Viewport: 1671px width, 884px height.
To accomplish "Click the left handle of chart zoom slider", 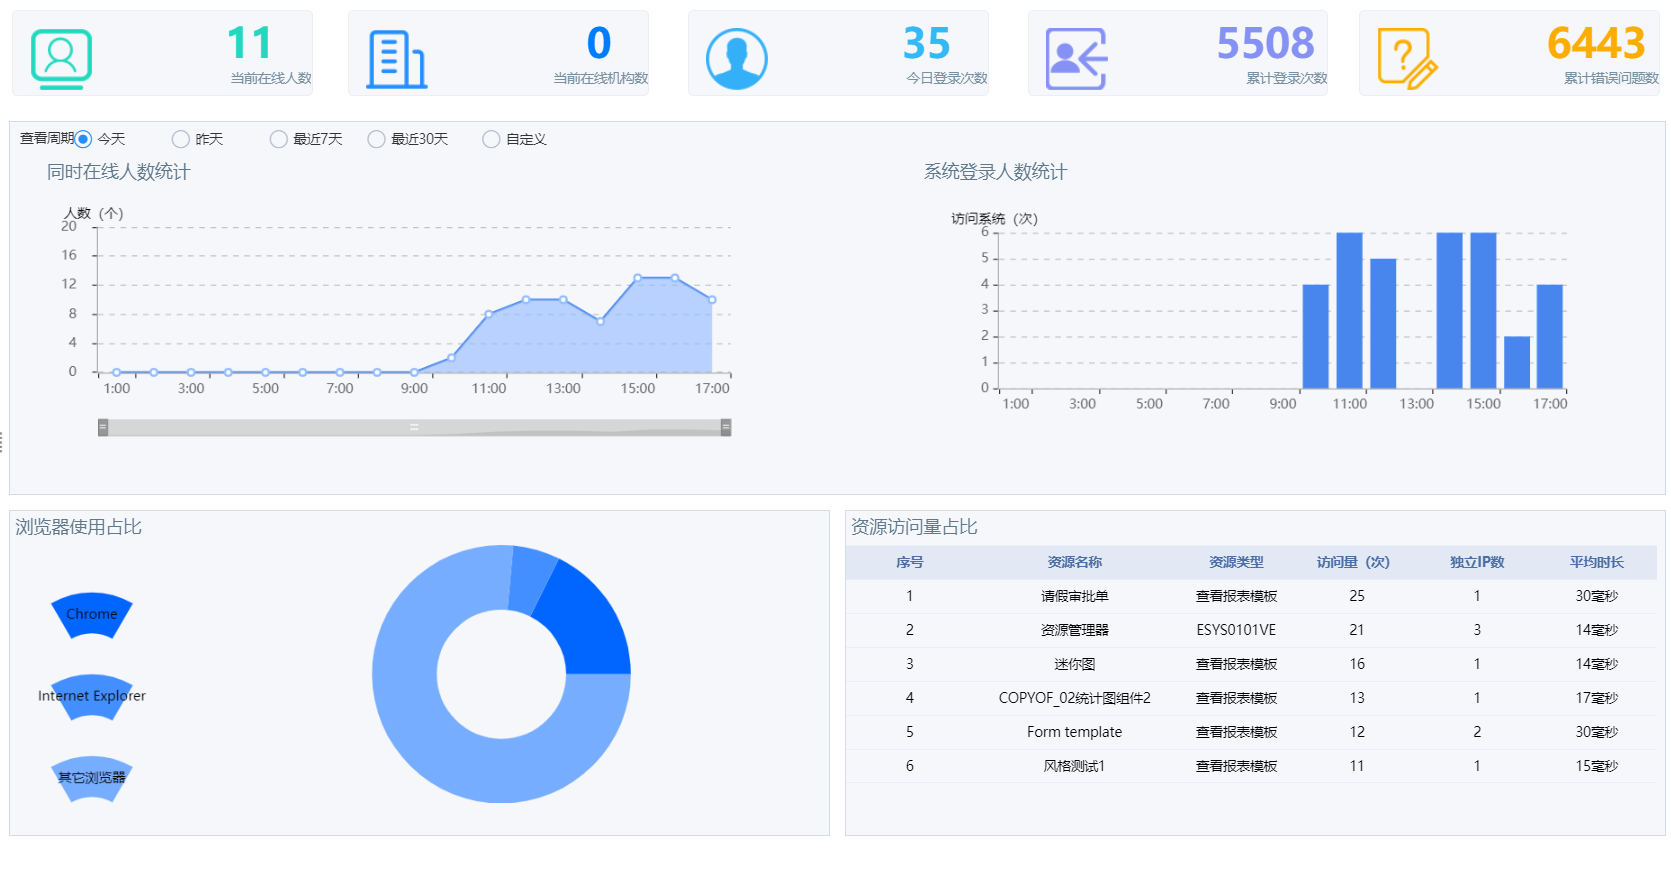I will [103, 428].
